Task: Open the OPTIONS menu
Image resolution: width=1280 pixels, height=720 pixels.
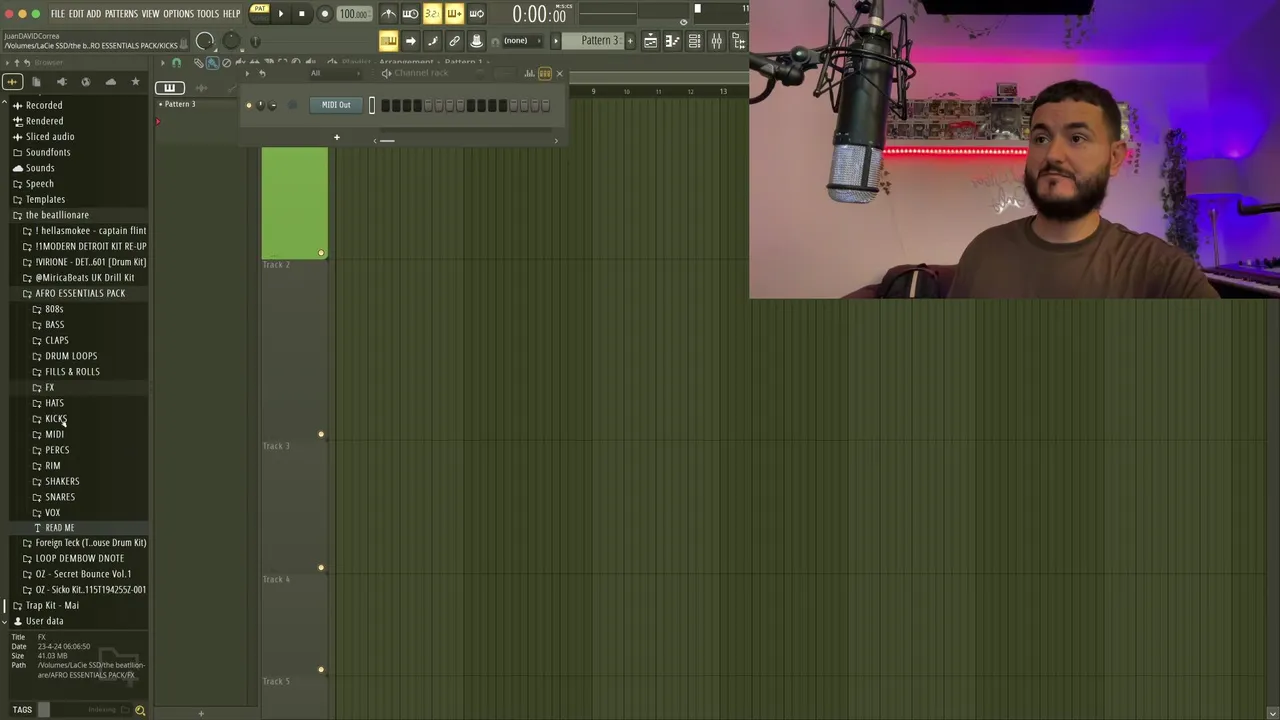Action: (178, 14)
